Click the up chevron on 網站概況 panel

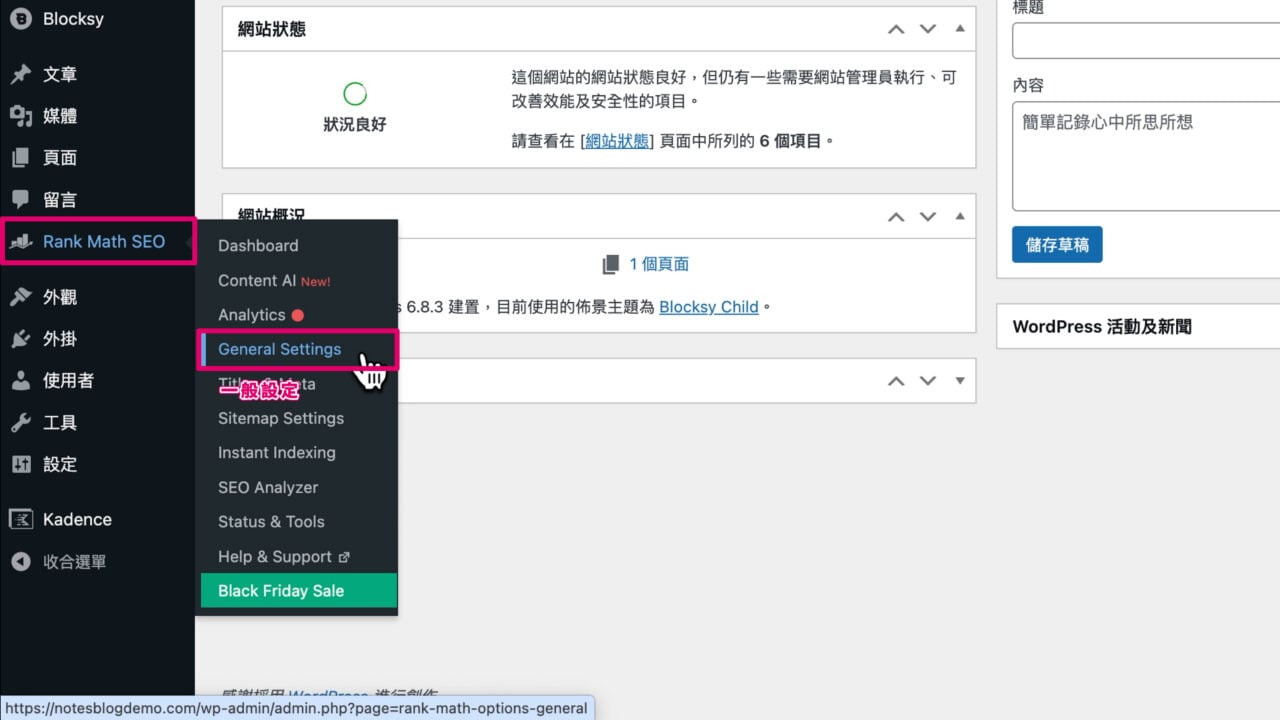click(x=896, y=215)
